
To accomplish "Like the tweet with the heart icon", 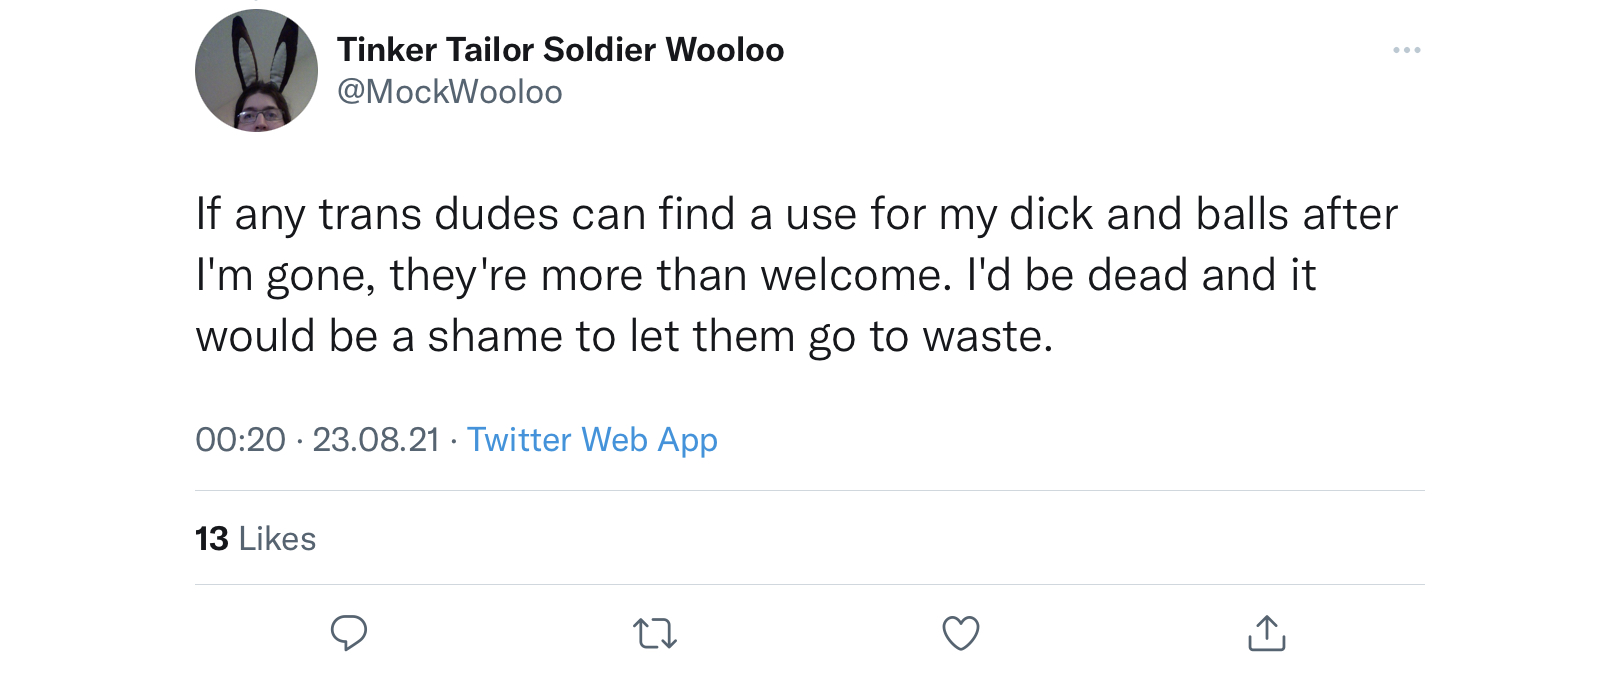I will [x=961, y=633].
